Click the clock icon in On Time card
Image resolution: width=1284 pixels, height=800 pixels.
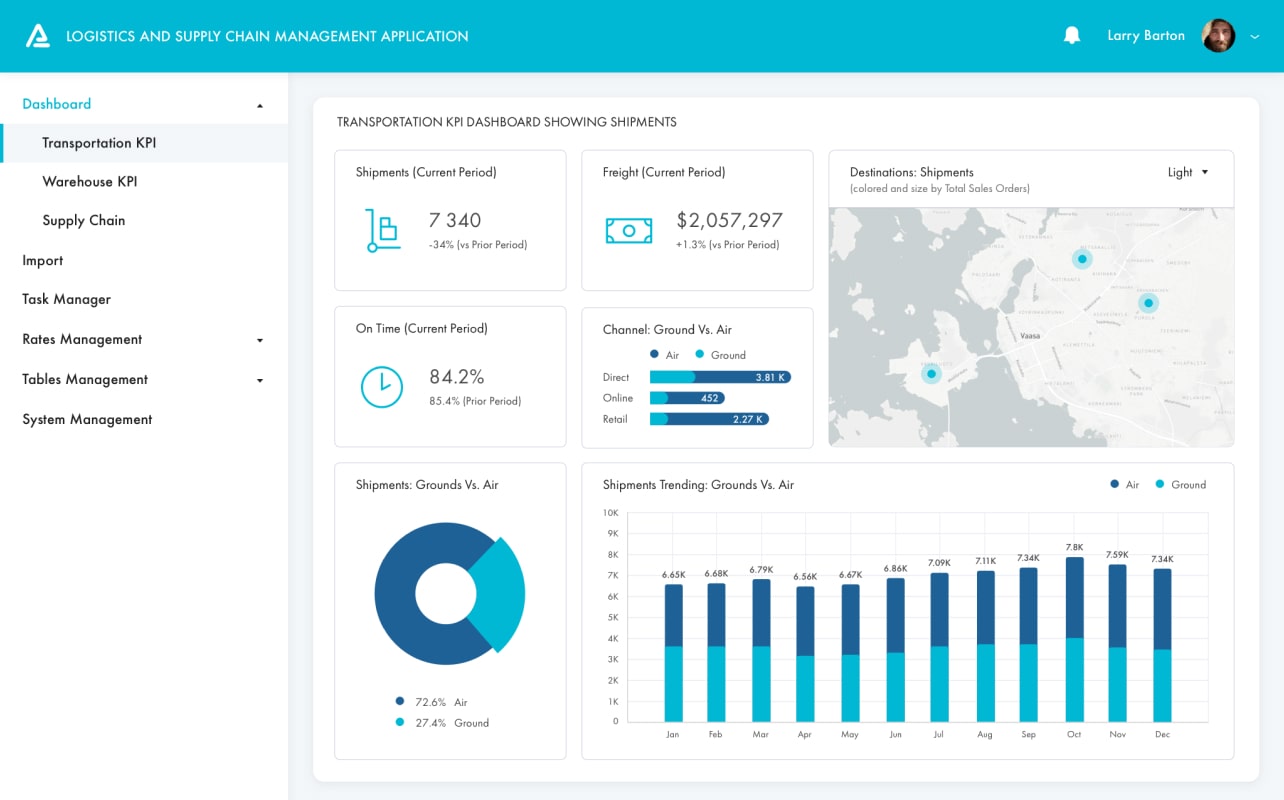(x=383, y=387)
